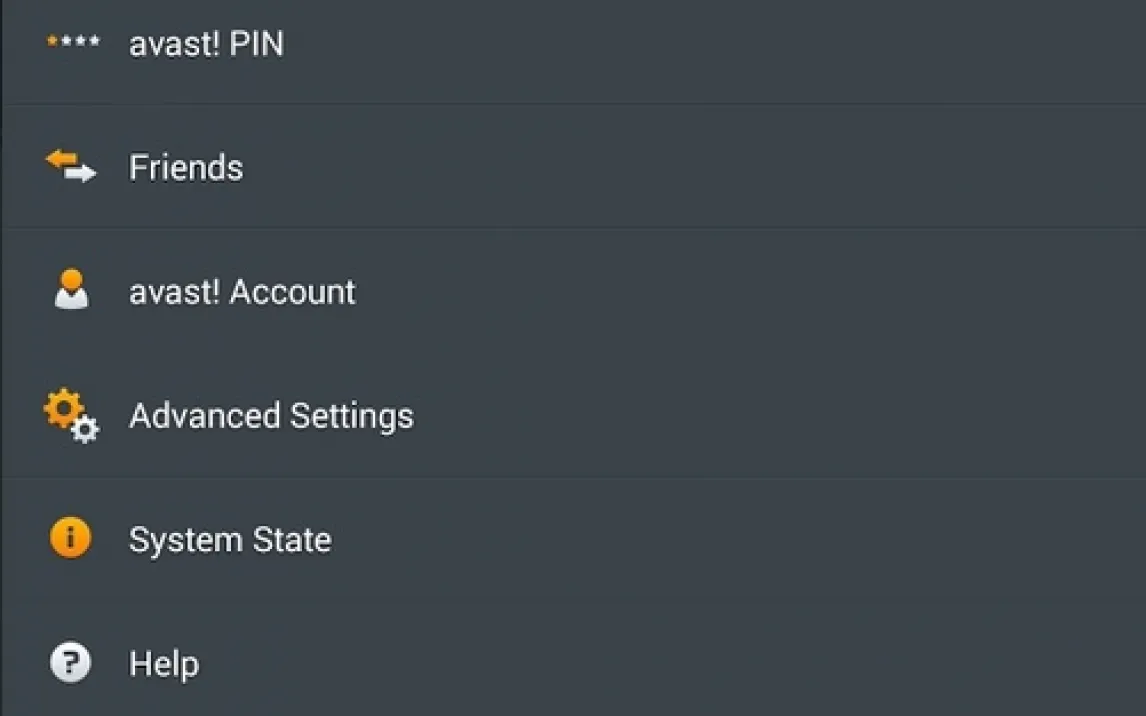Click the avast! PIN asterisks icon
1146x716 pixels.
click(73, 42)
